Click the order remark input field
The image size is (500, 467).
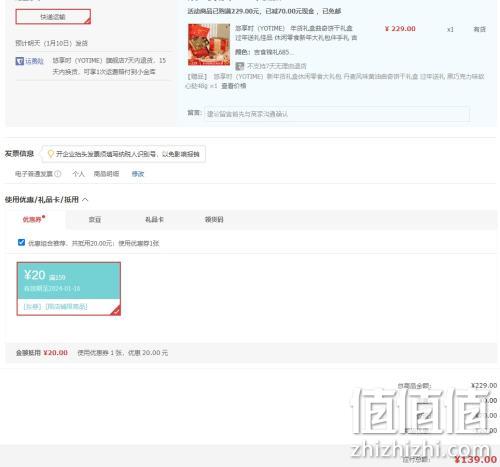click(337, 114)
